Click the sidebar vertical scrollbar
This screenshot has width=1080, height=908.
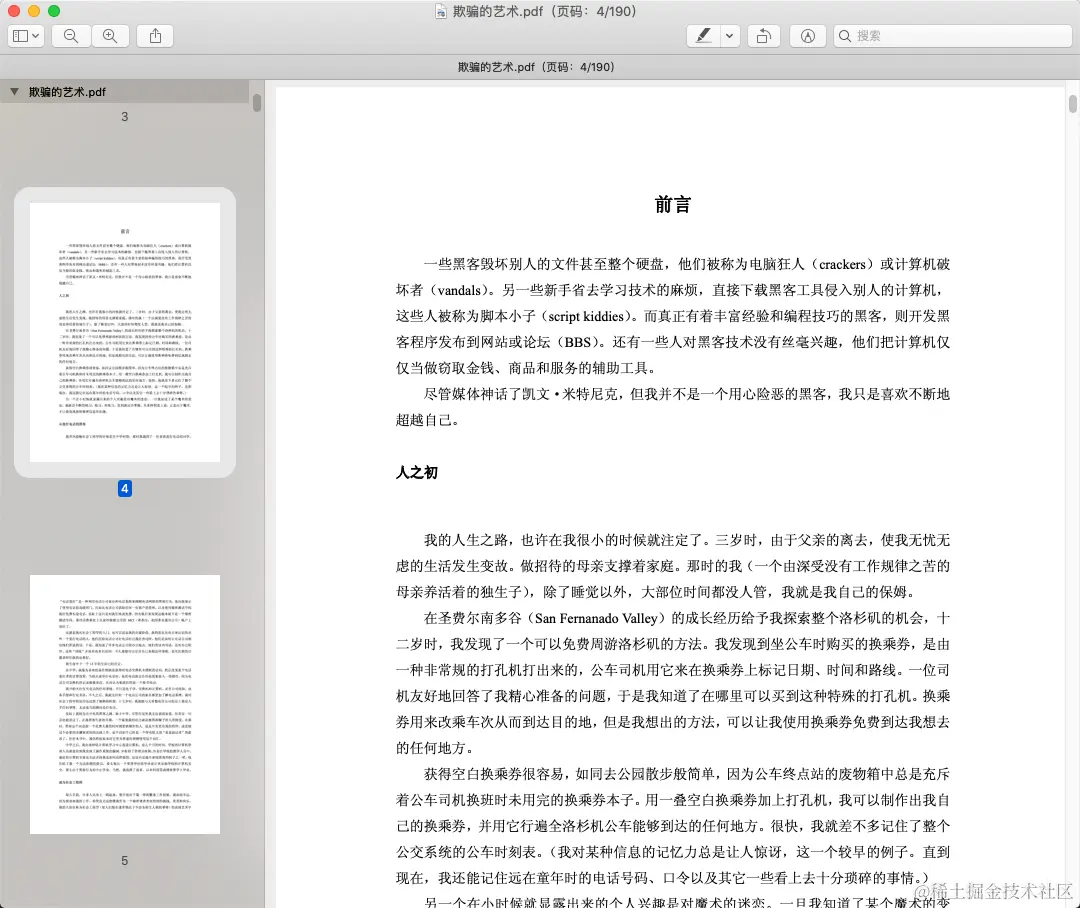[257, 103]
